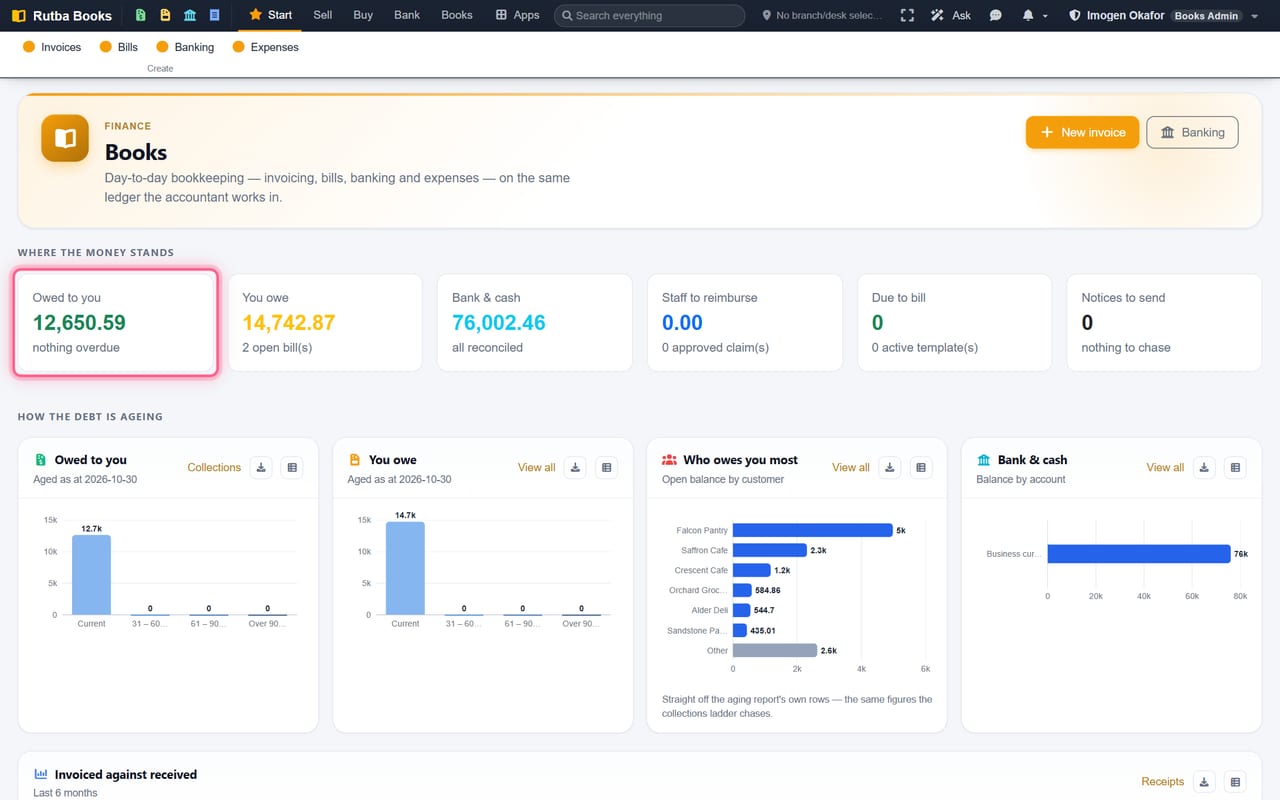Select Expenses in the Create ribbon
1280x800 pixels.
pyautogui.click(x=265, y=47)
